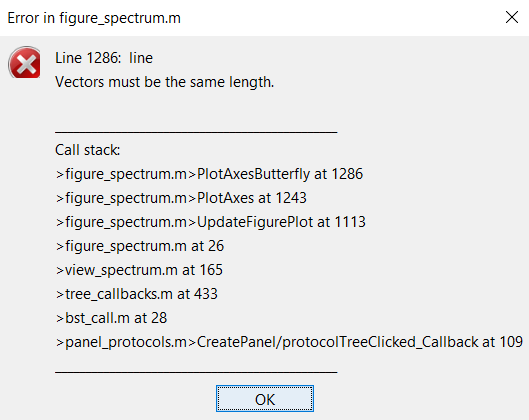Click '1286' in the PlotAxesButterfly entry
Image resolution: width=529 pixels, height=420 pixels.
coord(347,174)
